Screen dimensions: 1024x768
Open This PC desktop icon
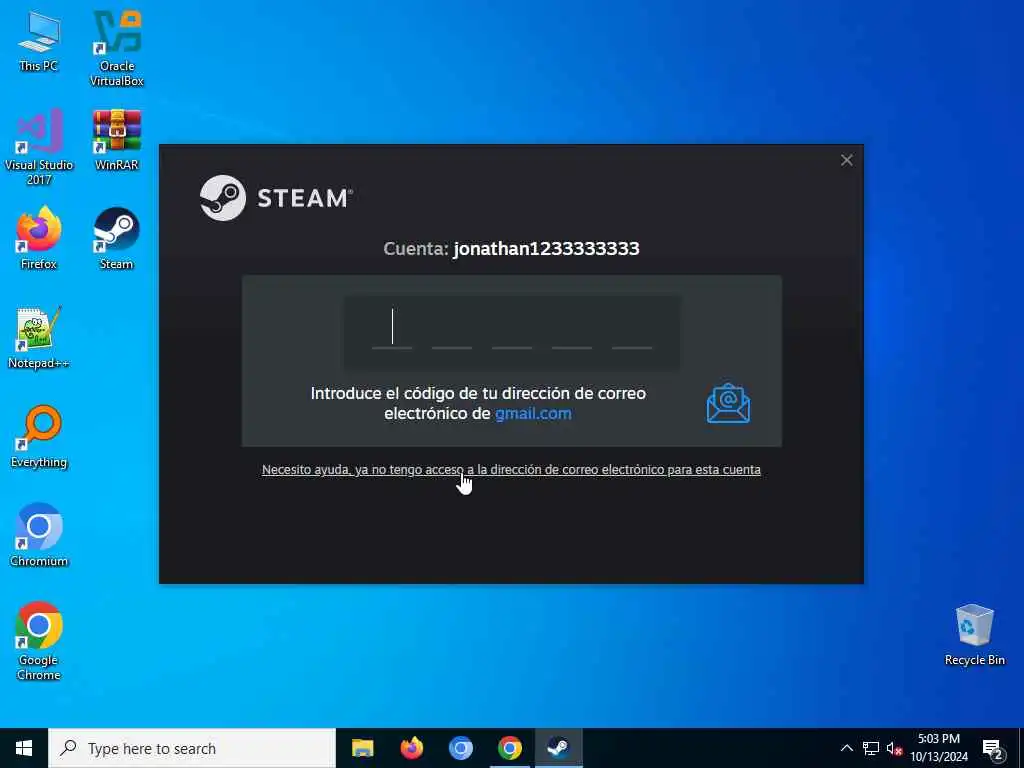(x=39, y=40)
